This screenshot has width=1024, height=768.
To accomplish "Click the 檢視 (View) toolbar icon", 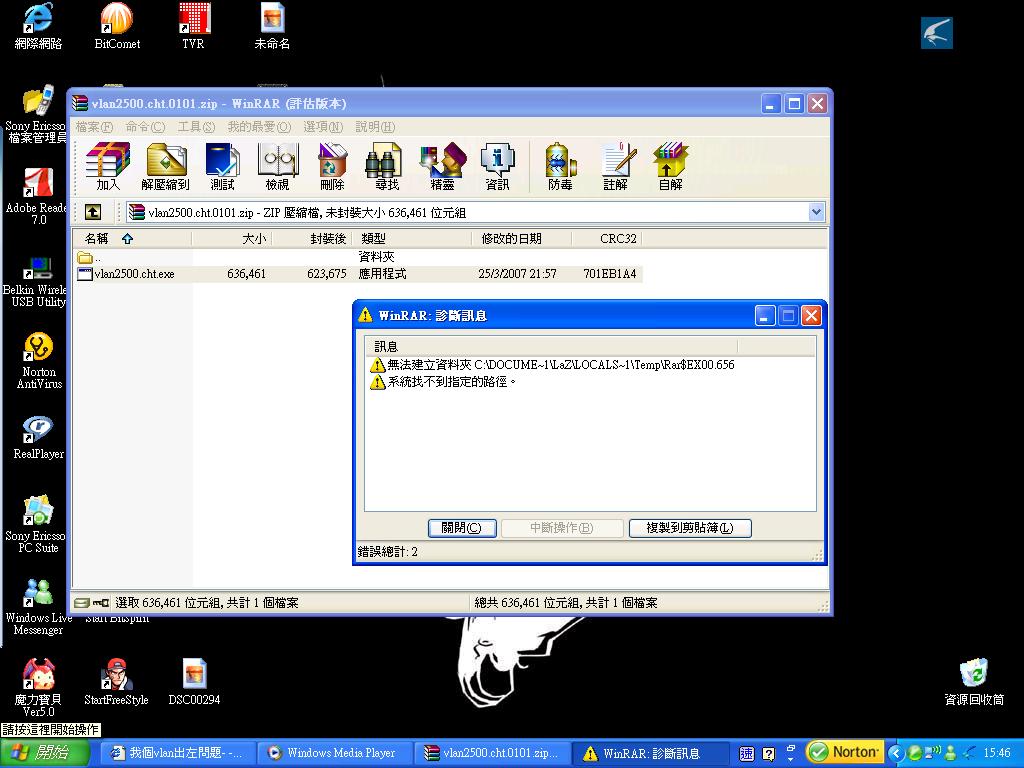I will tap(278, 166).
